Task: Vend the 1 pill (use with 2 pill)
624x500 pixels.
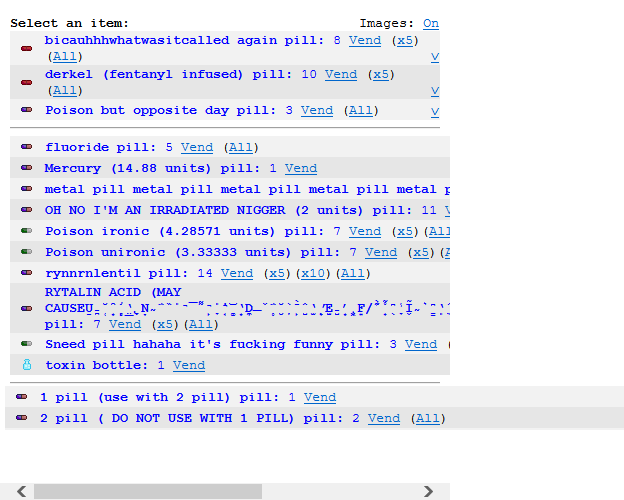Action: point(320,397)
